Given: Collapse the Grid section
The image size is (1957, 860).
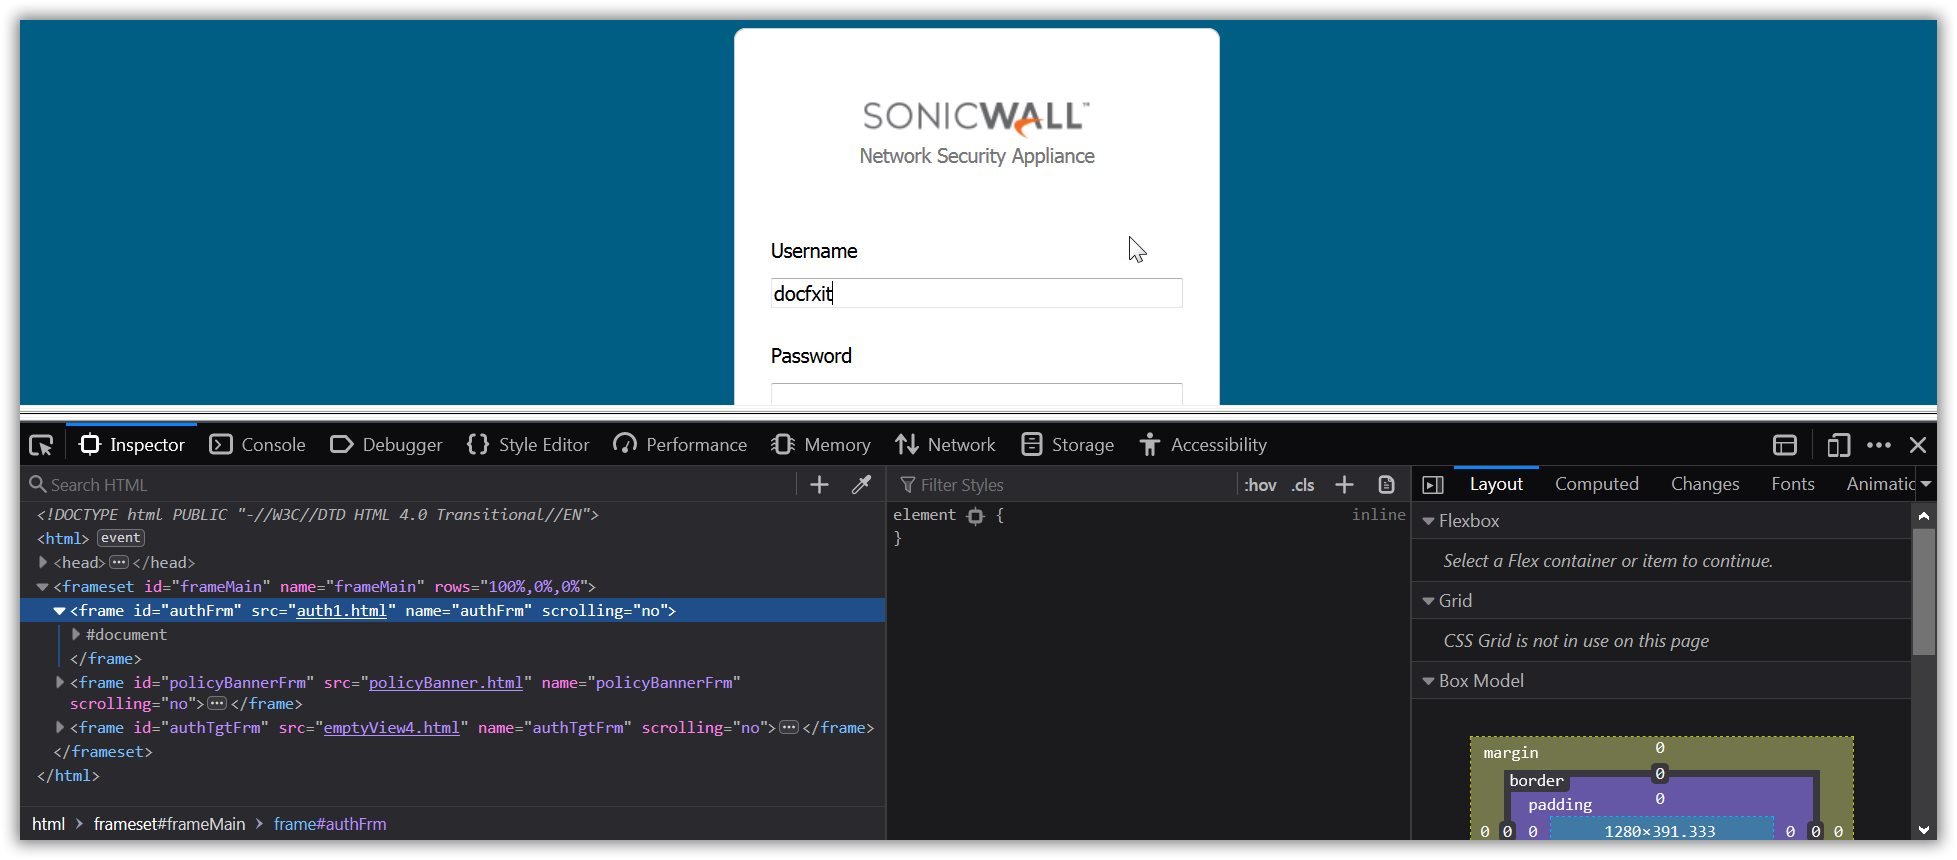Looking at the screenshot, I should pyautogui.click(x=1429, y=601).
